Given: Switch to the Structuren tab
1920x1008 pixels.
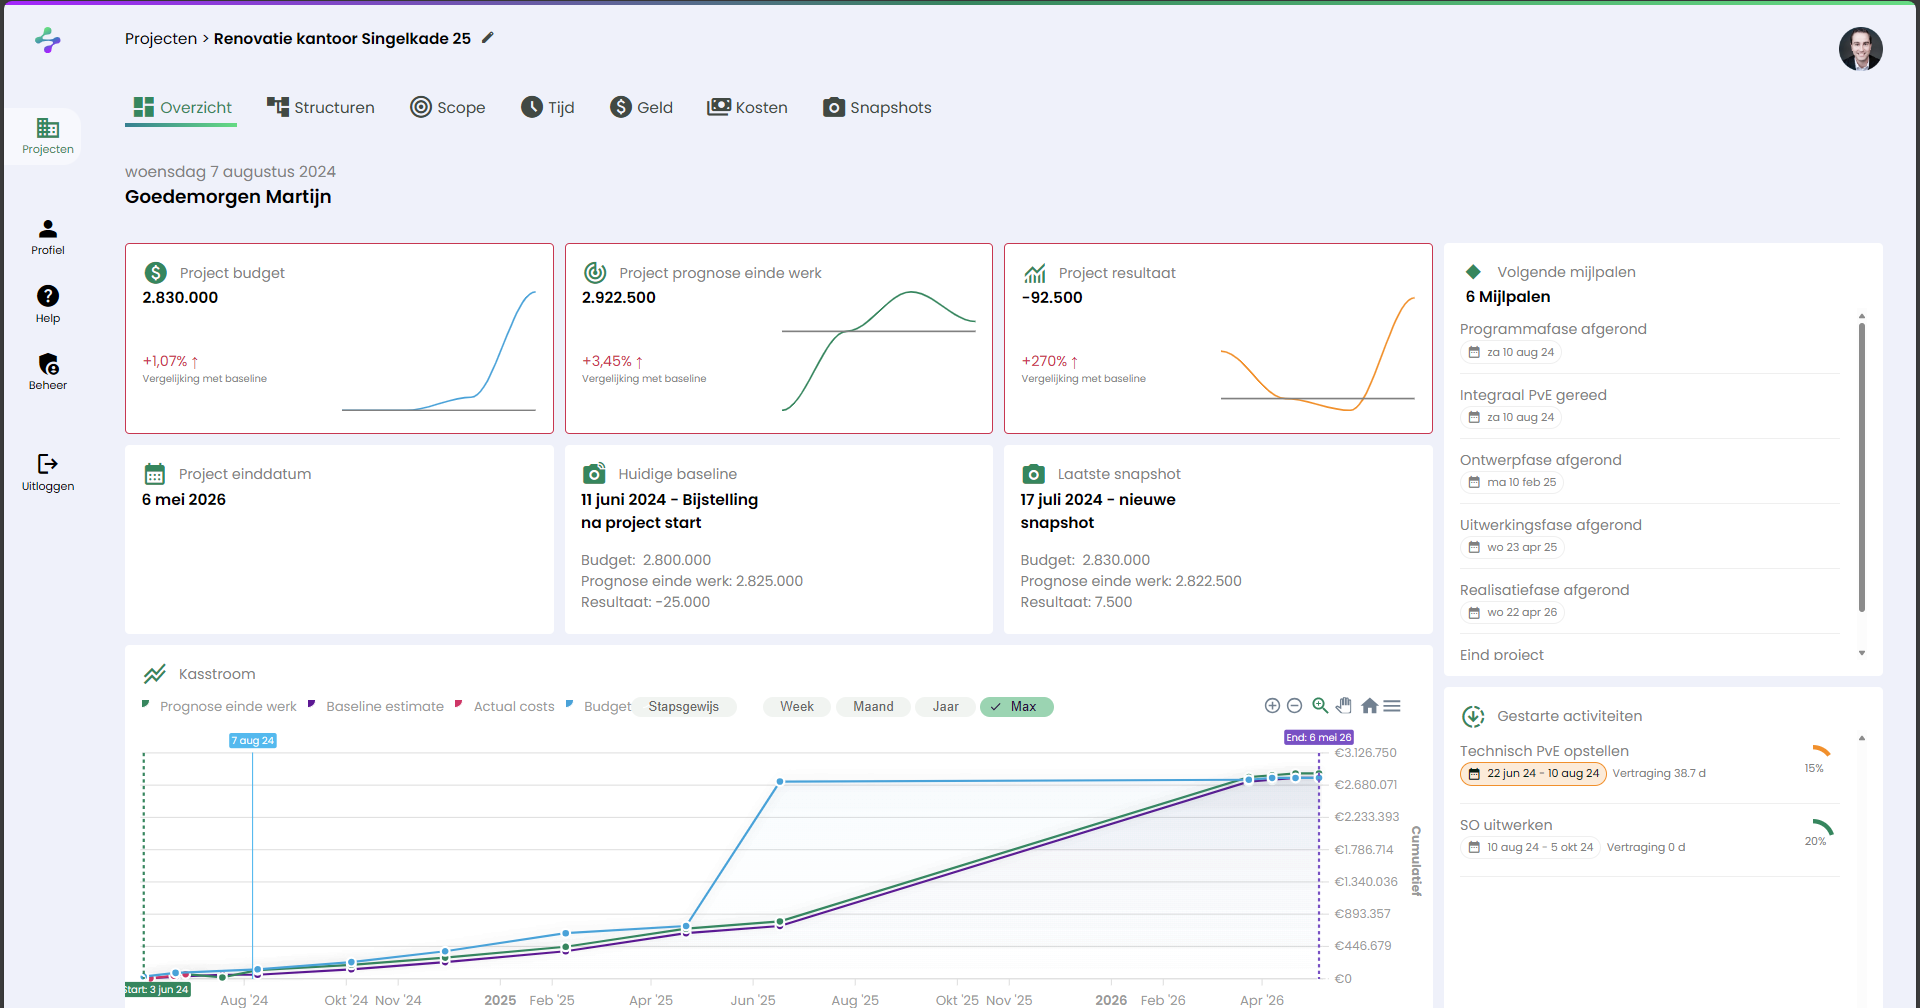Looking at the screenshot, I should (x=321, y=107).
